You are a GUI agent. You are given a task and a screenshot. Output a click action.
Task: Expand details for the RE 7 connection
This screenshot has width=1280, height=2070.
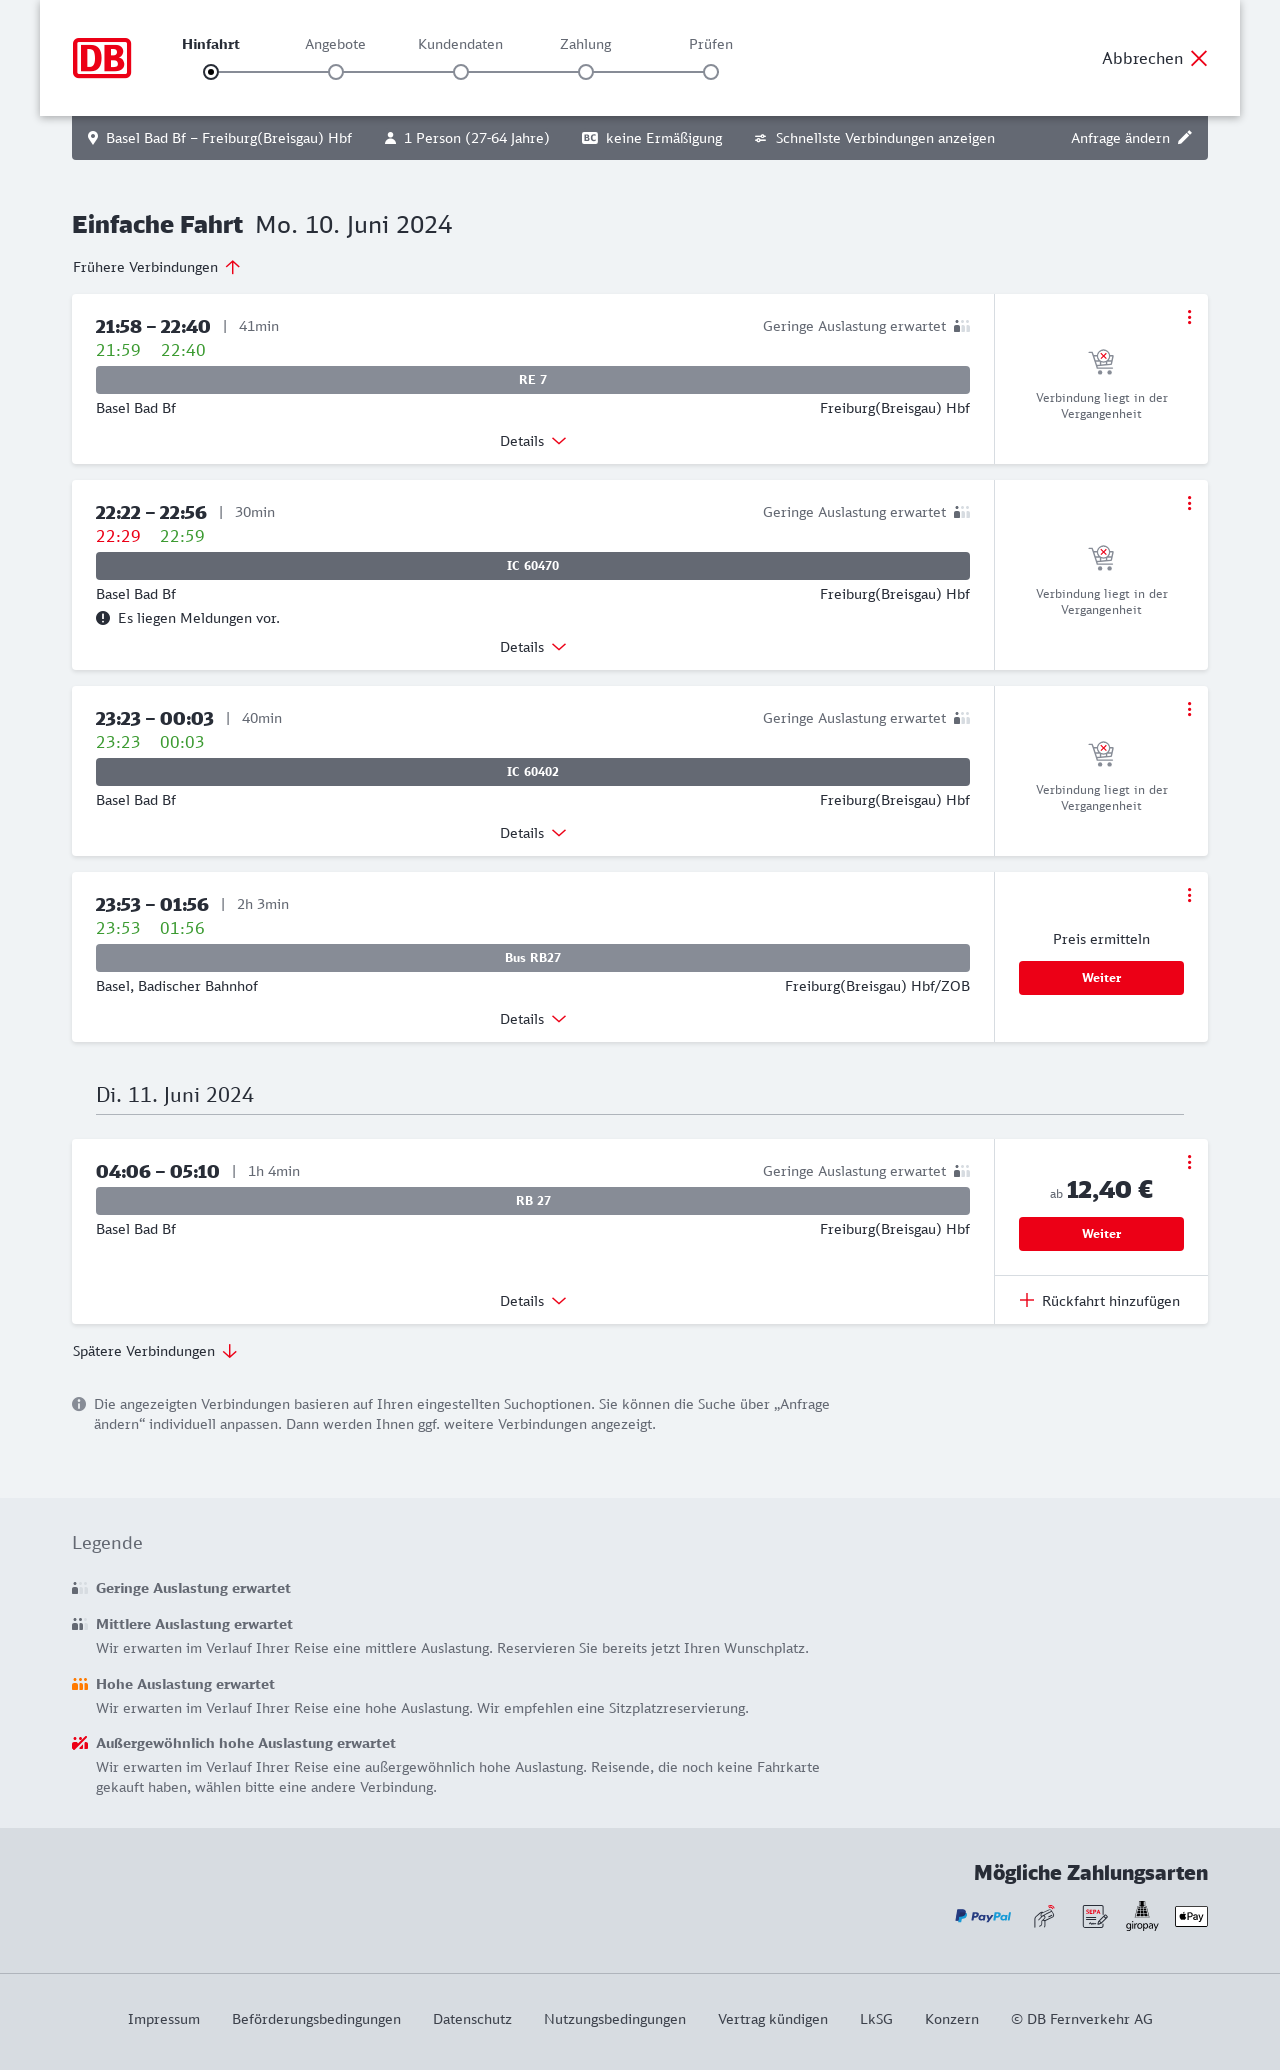(533, 441)
